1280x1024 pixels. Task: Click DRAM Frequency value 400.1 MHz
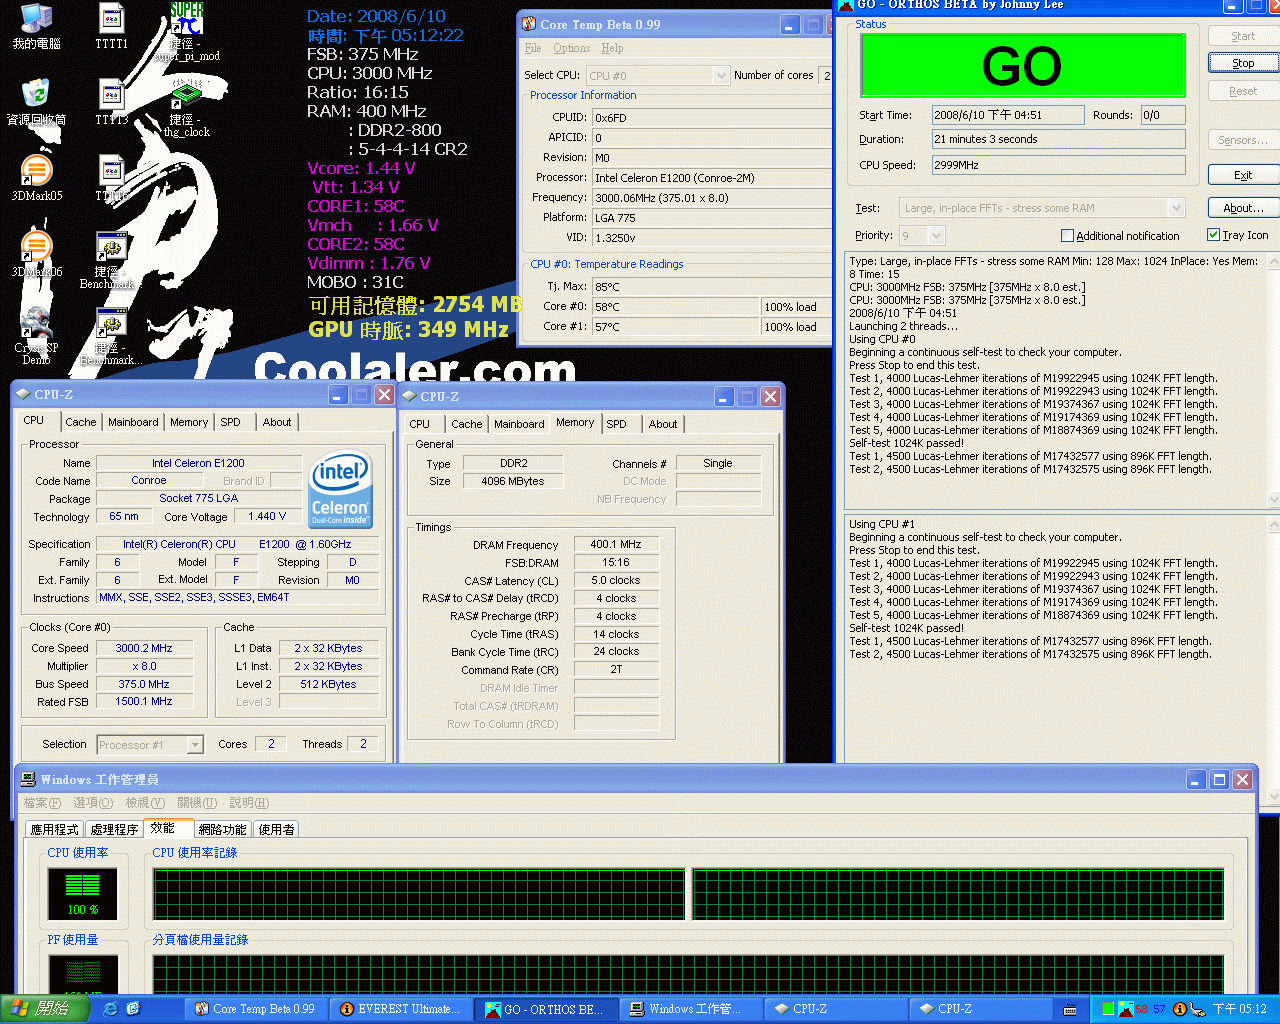pos(616,544)
